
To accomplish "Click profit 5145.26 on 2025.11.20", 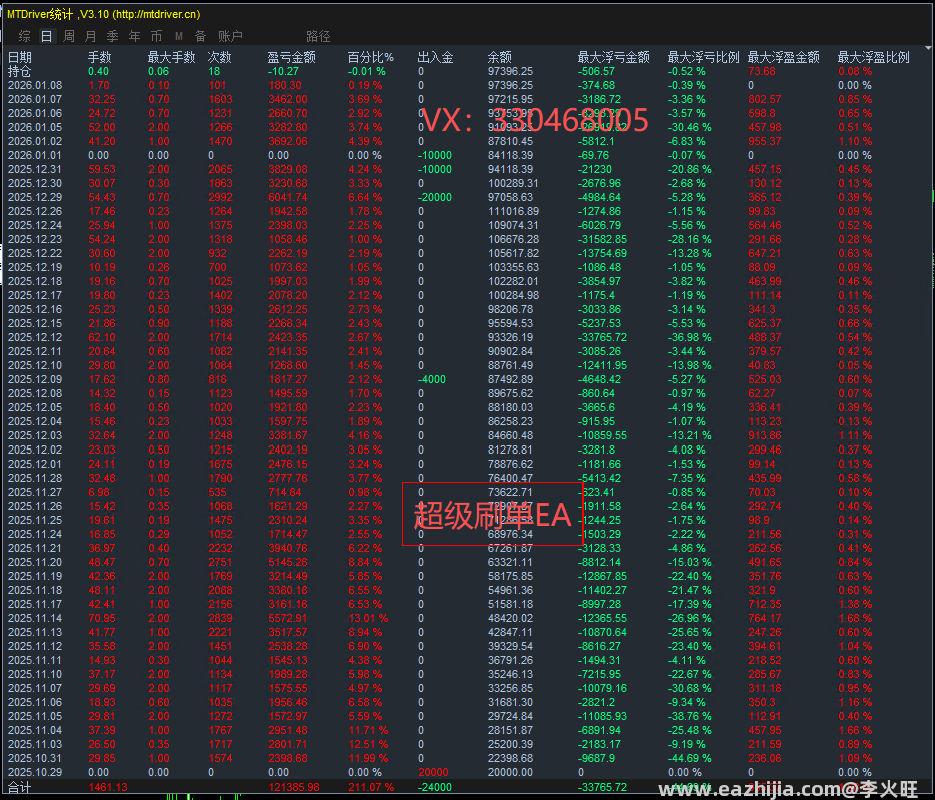I will point(288,562).
